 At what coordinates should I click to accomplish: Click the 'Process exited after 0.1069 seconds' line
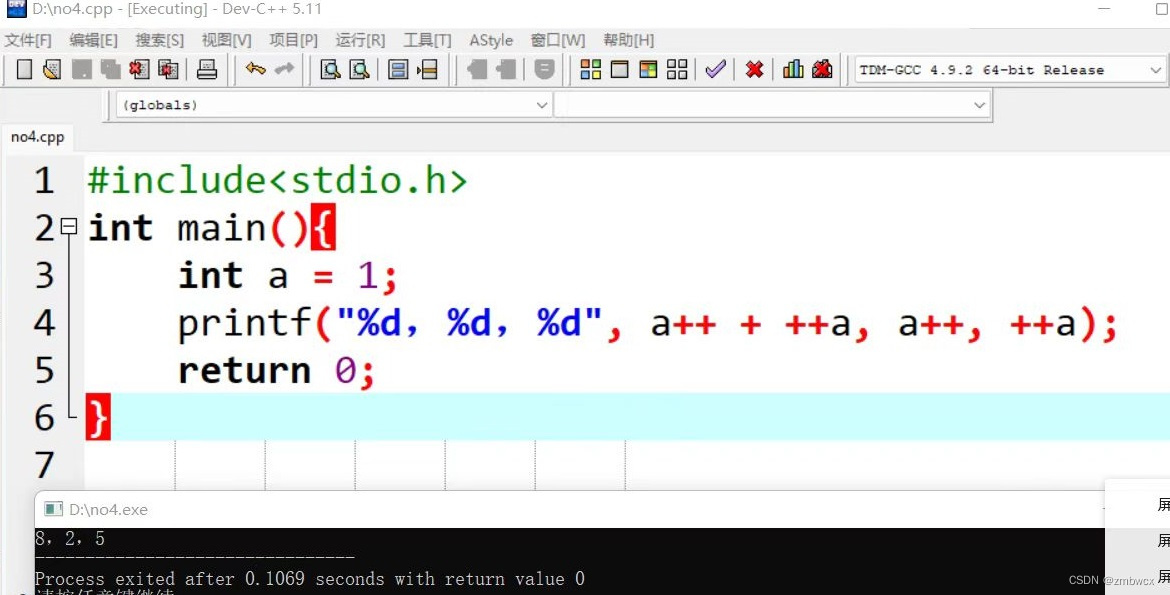(310, 579)
